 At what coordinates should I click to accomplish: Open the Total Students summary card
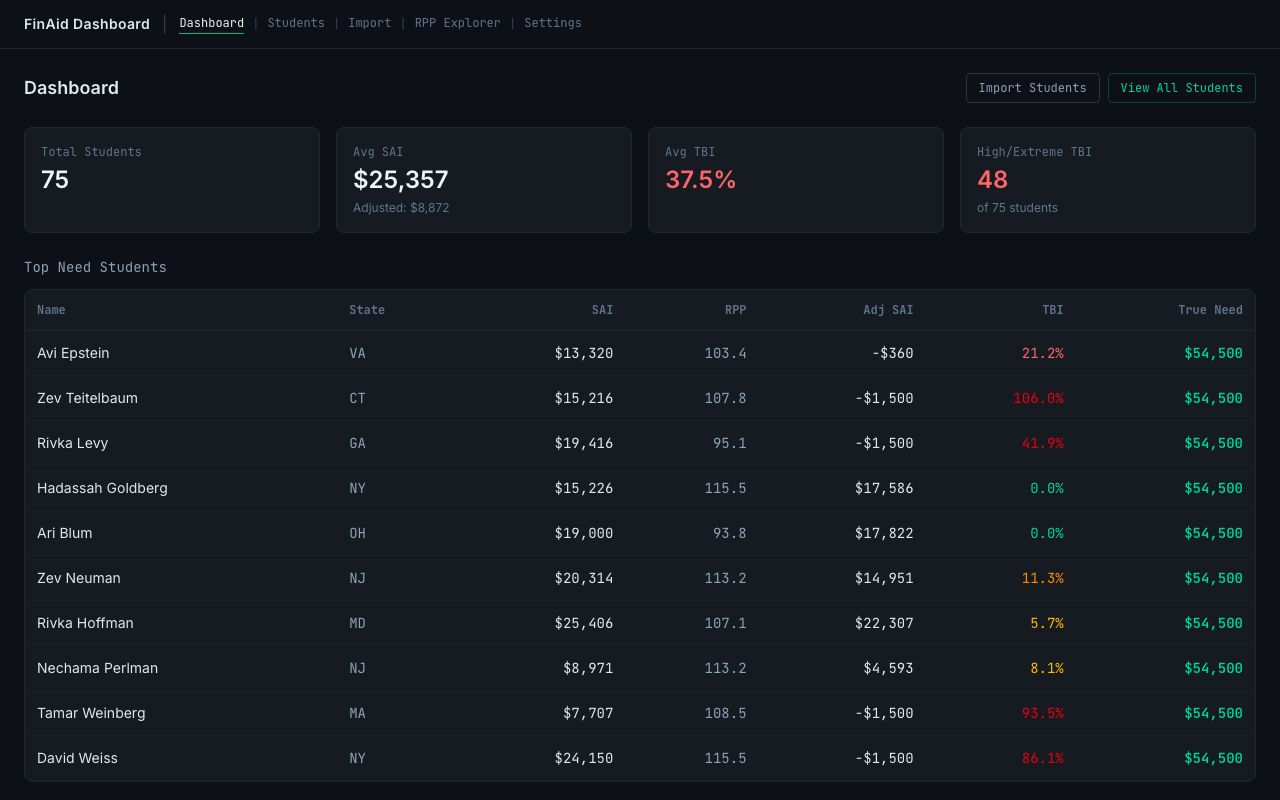point(171,180)
